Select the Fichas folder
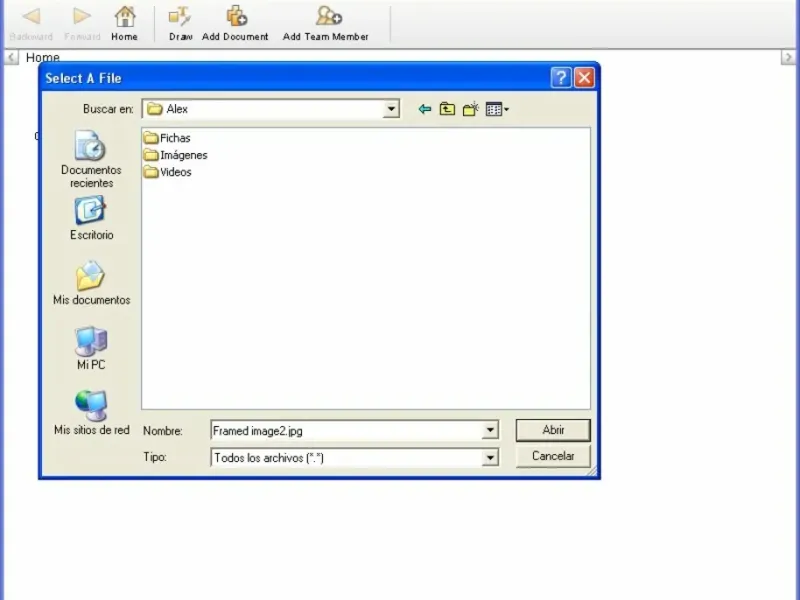This screenshot has width=800, height=600. click(x=167, y=138)
